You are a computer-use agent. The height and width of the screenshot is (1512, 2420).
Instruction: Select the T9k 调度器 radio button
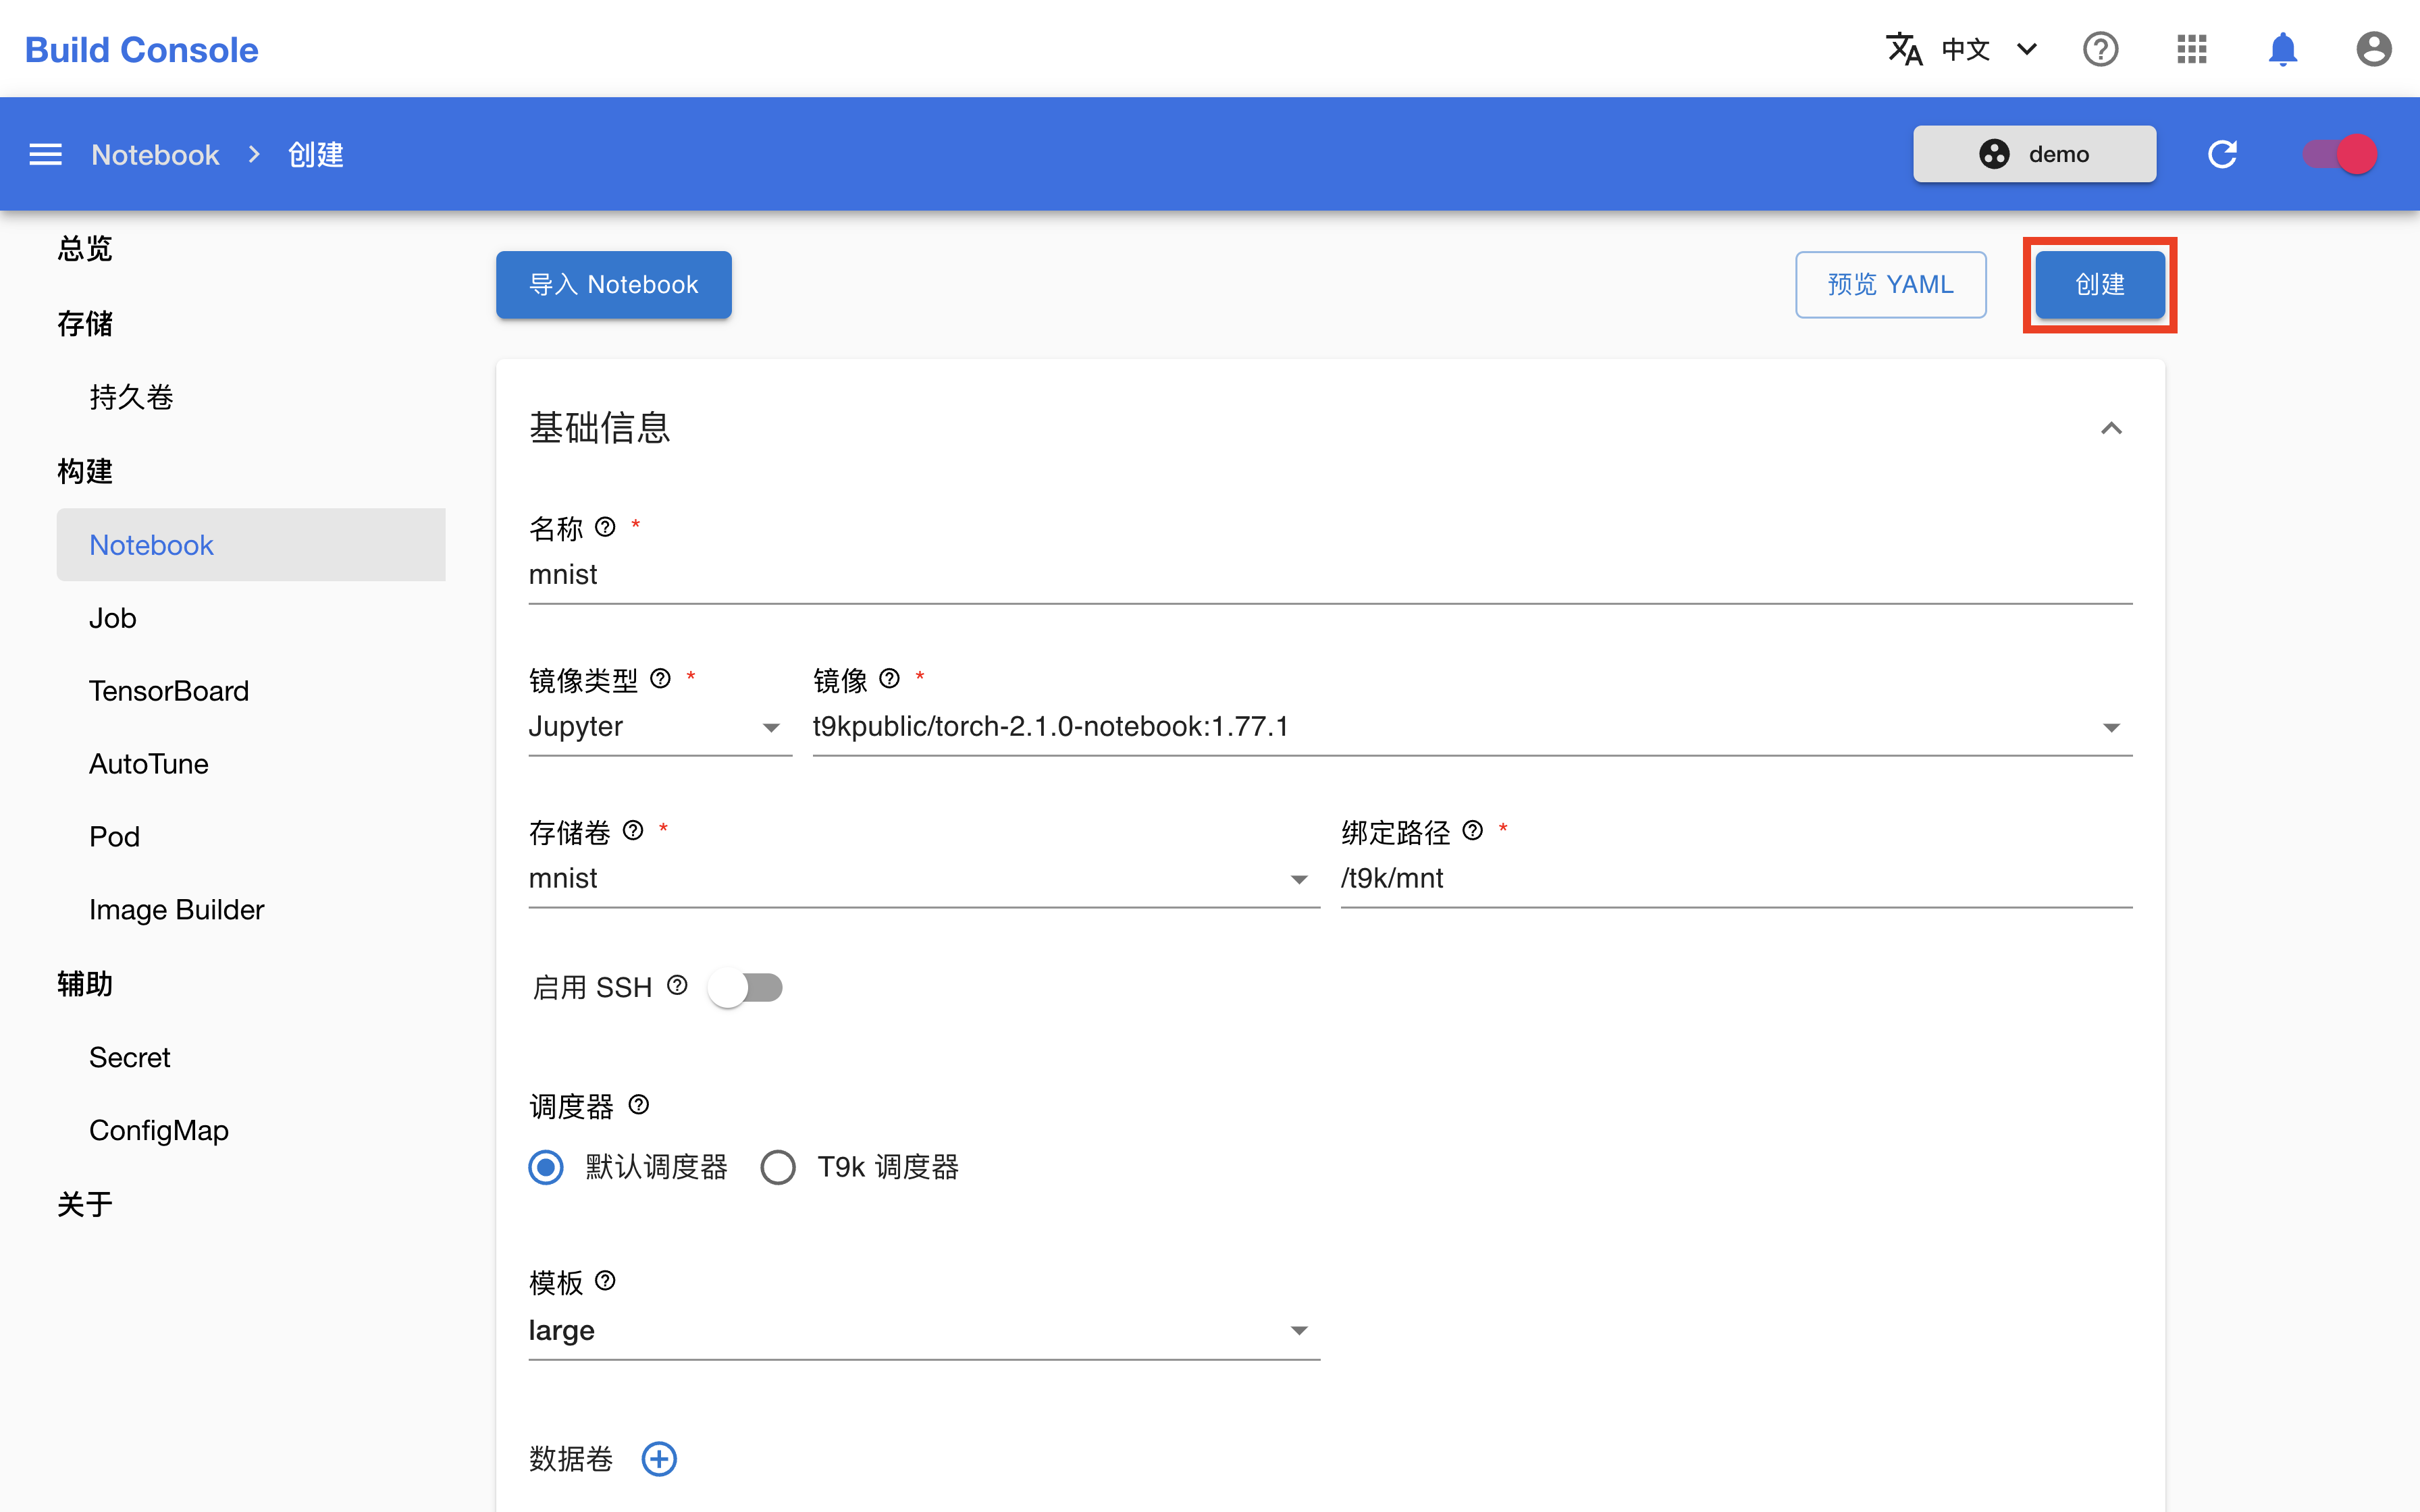coord(778,1167)
